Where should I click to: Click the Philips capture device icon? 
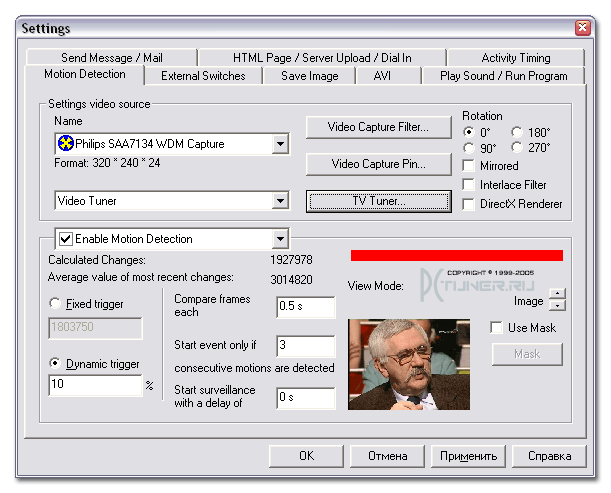coord(66,144)
